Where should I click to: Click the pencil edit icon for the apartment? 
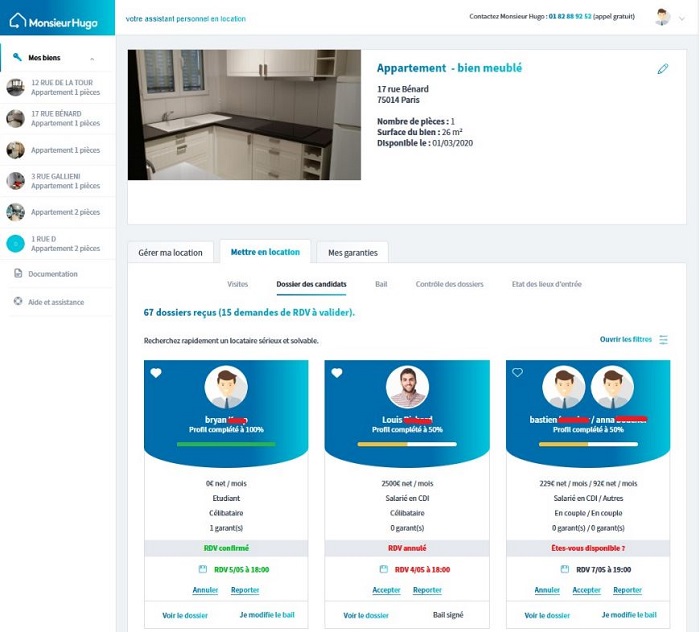click(662, 69)
